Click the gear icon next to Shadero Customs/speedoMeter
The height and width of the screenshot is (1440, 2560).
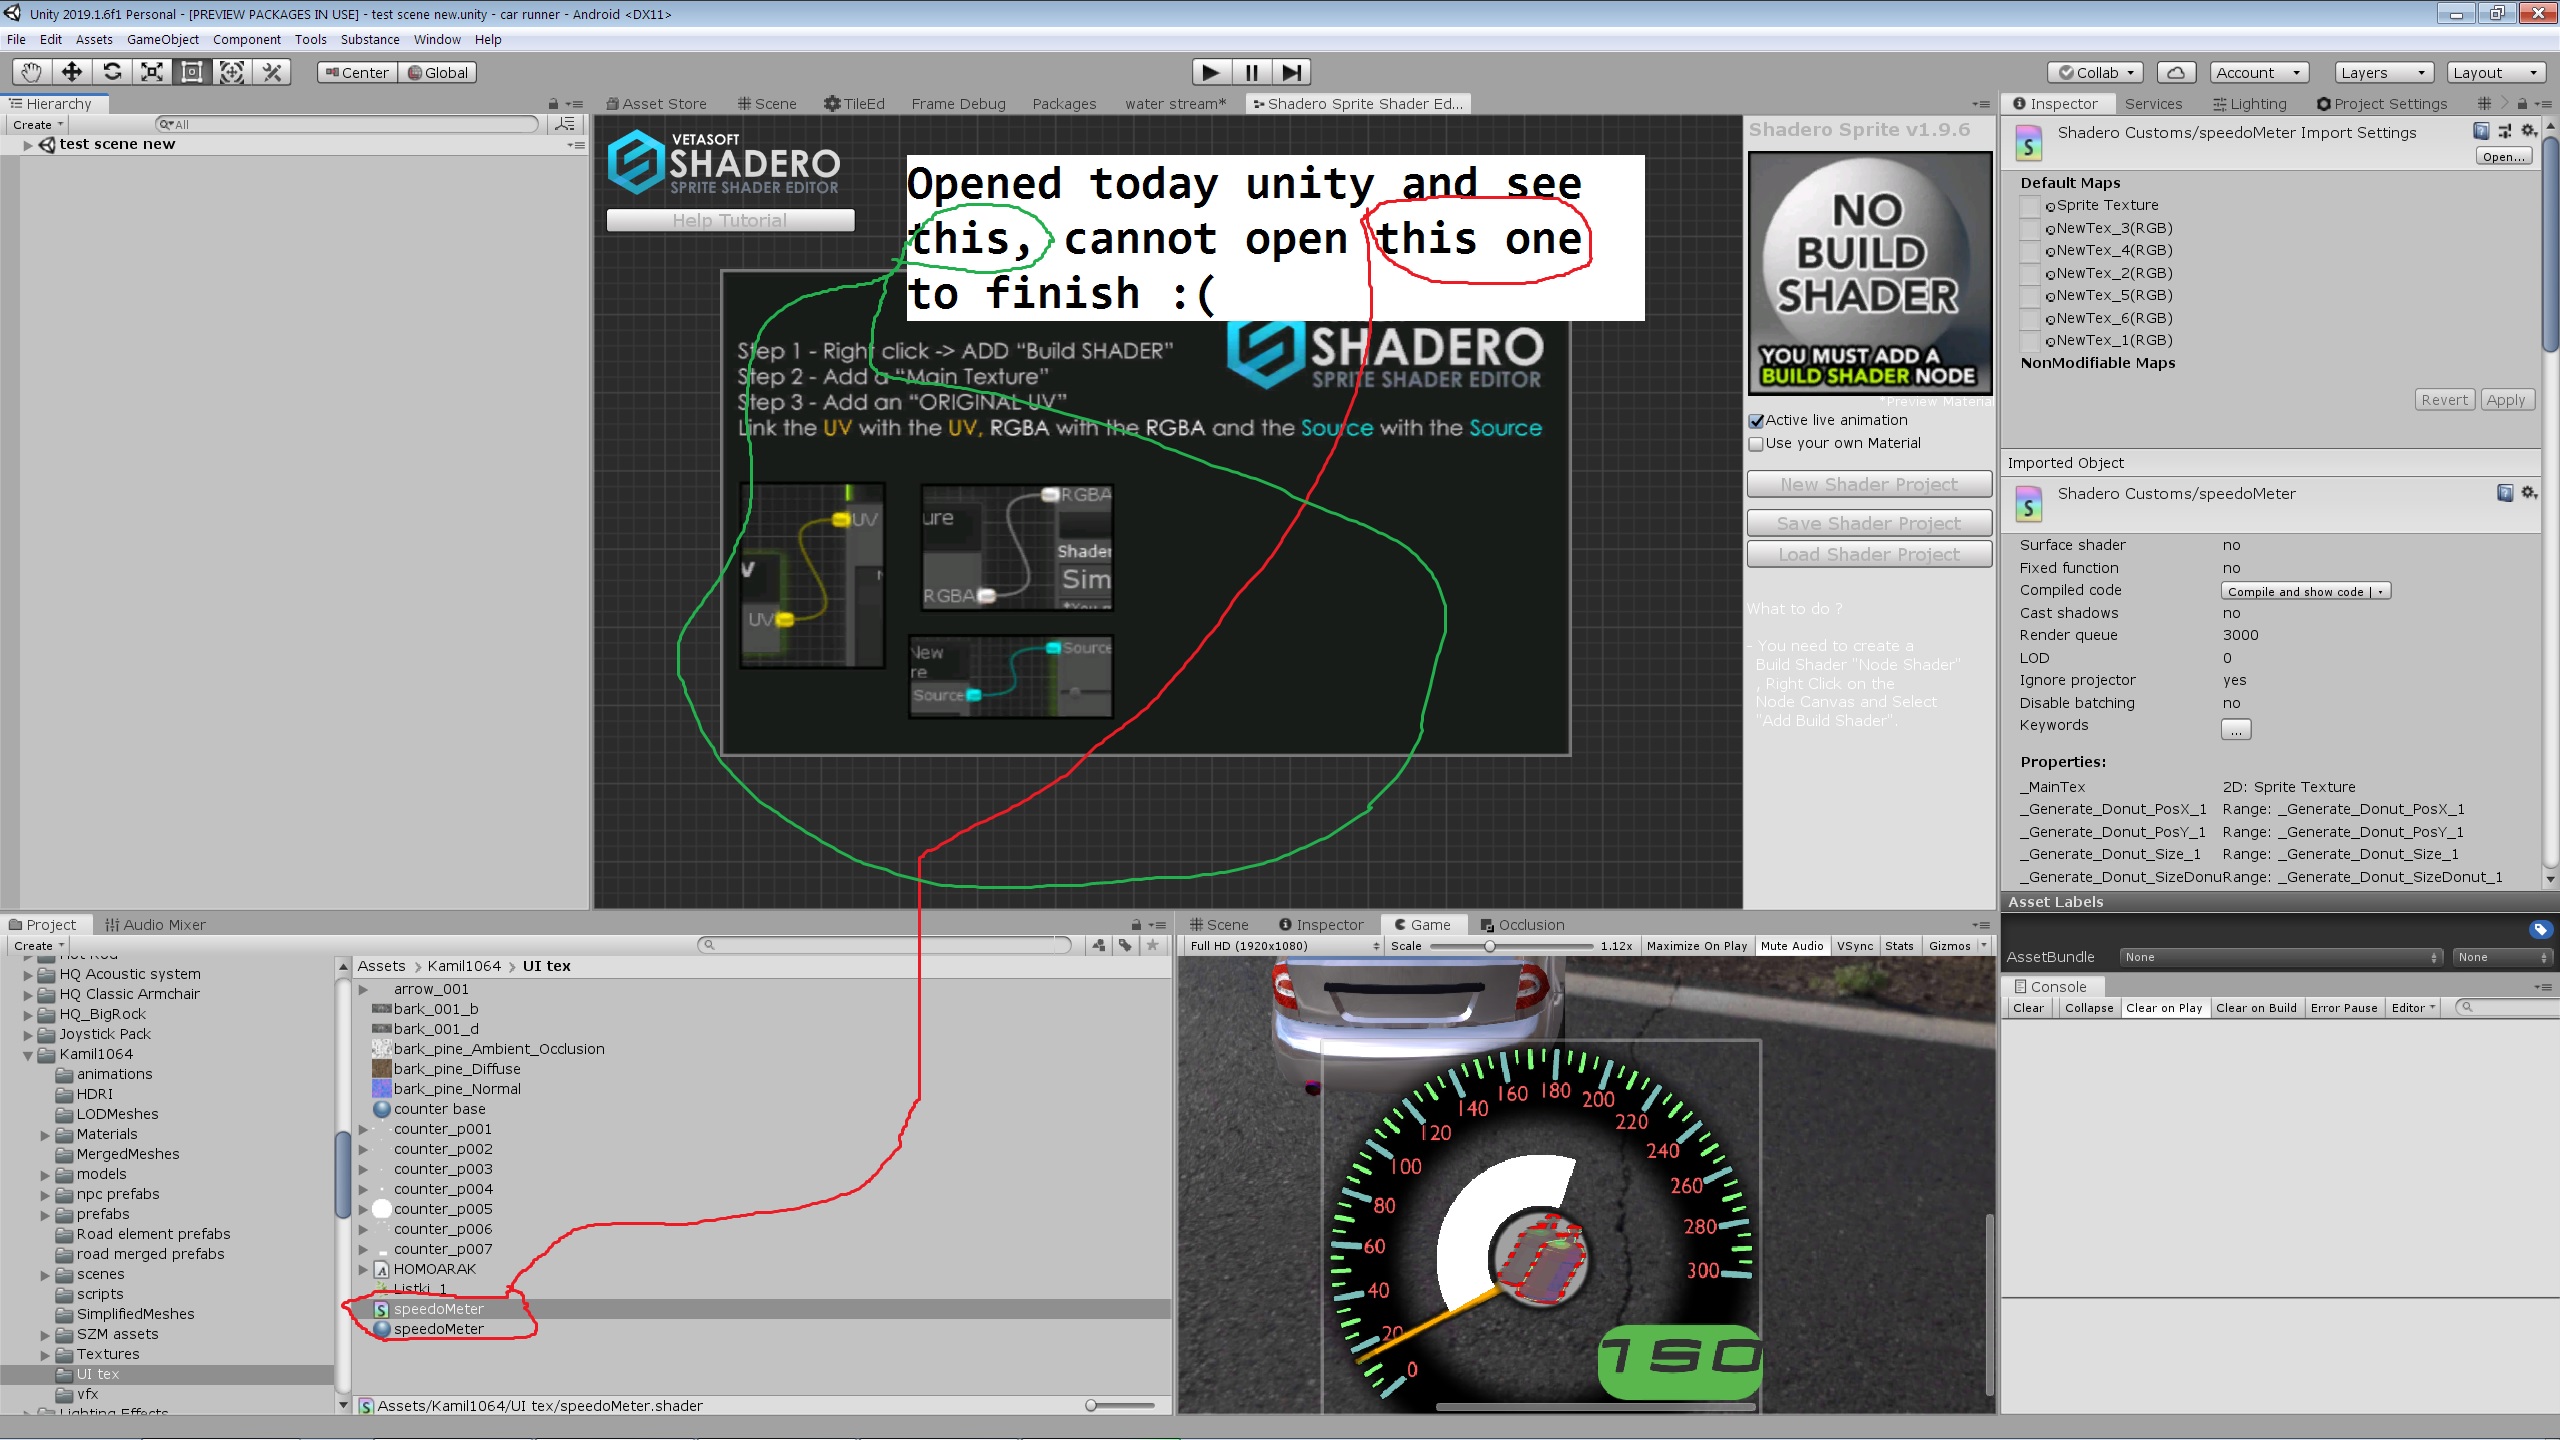[x=2528, y=492]
